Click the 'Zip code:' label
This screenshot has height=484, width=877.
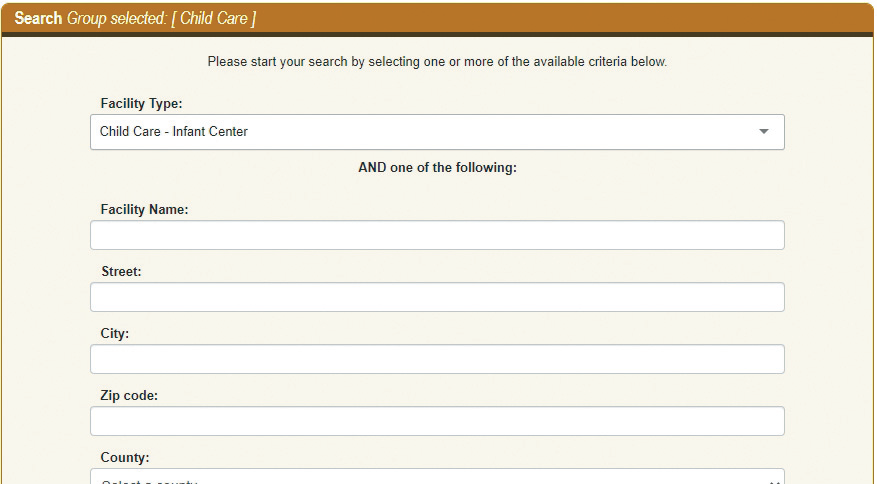coord(129,396)
